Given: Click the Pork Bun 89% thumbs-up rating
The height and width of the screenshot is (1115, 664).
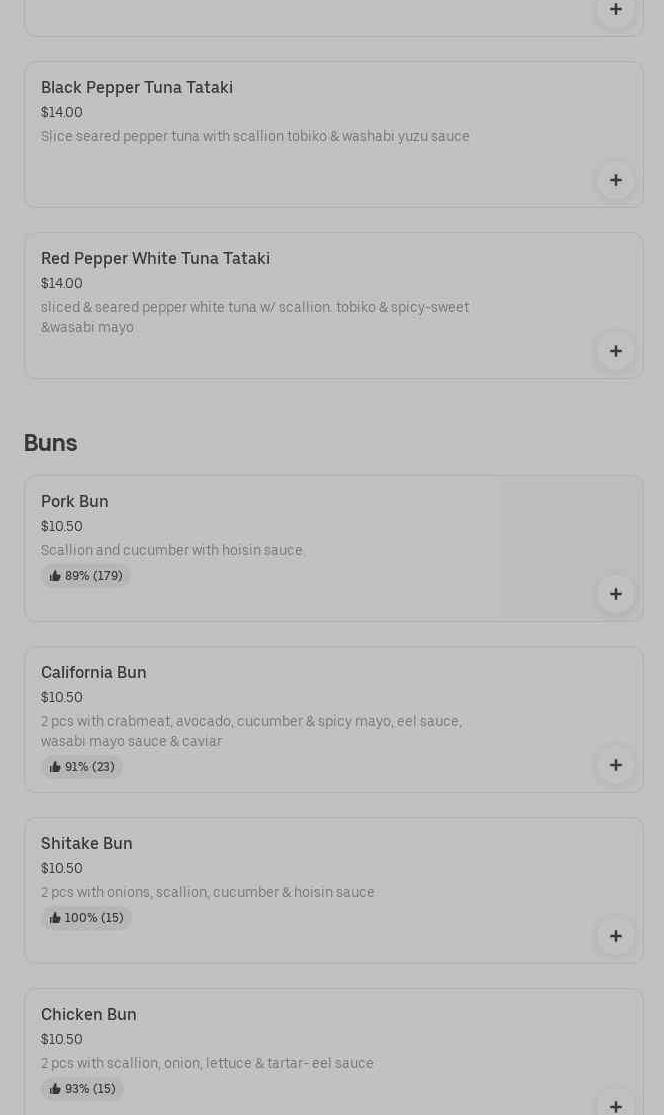Looking at the screenshot, I should coord(86,576).
